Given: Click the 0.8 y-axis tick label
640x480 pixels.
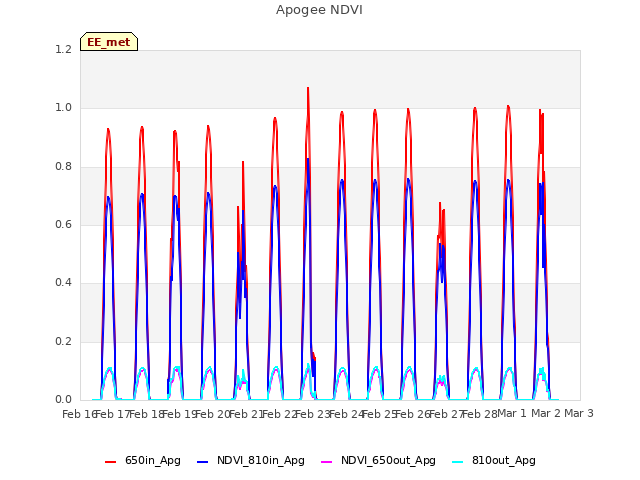Looking at the screenshot, I should click(63, 166).
